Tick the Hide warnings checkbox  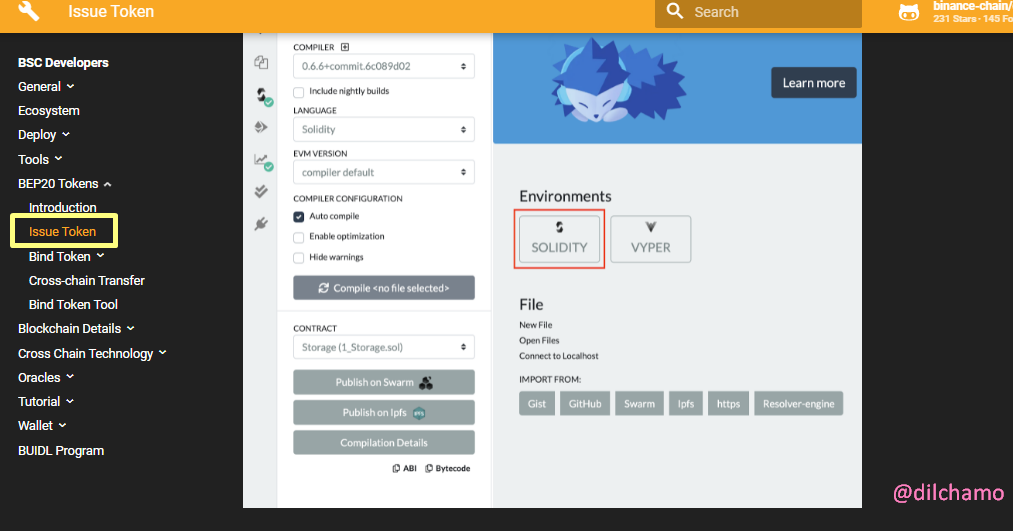(298, 258)
